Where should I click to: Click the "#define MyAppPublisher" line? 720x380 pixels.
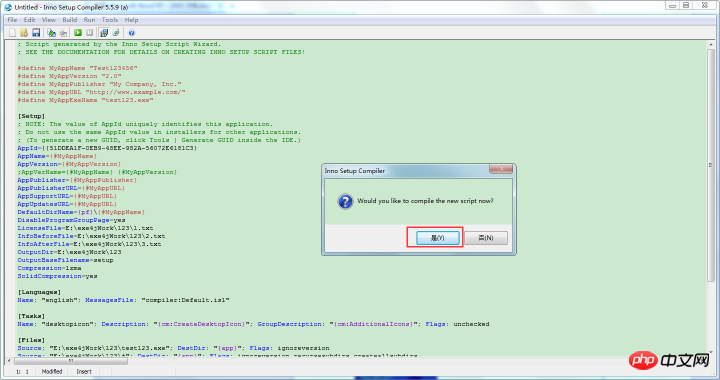[x=99, y=84]
